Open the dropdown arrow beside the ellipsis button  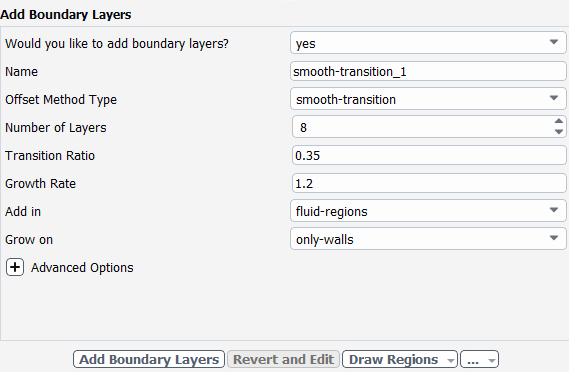pyautogui.click(x=492, y=360)
